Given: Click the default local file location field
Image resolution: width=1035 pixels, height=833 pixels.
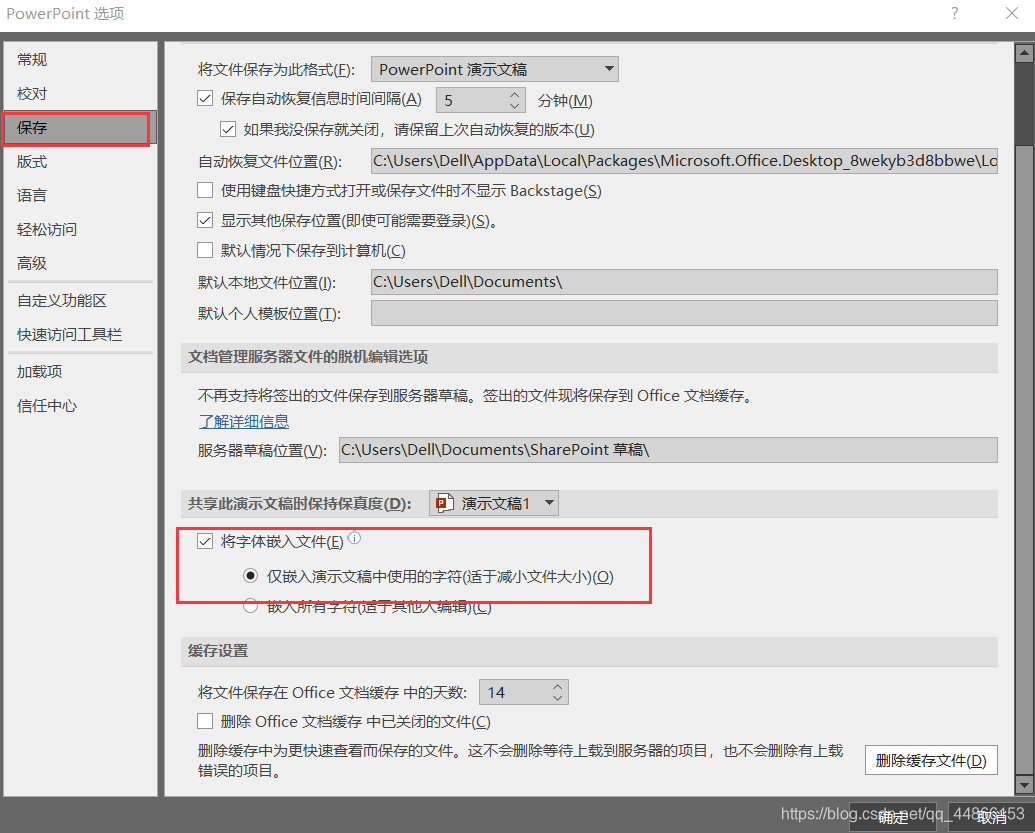Looking at the screenshot, I should point(684,282).
